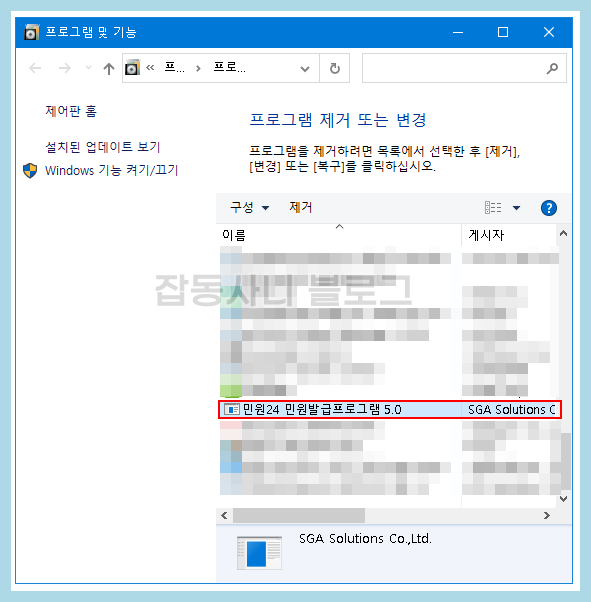Image resolution: width=591 pixels, height=602 pixels.
Task: Click the breadcrumb overflow double chevron
Action: coord(150,68)
